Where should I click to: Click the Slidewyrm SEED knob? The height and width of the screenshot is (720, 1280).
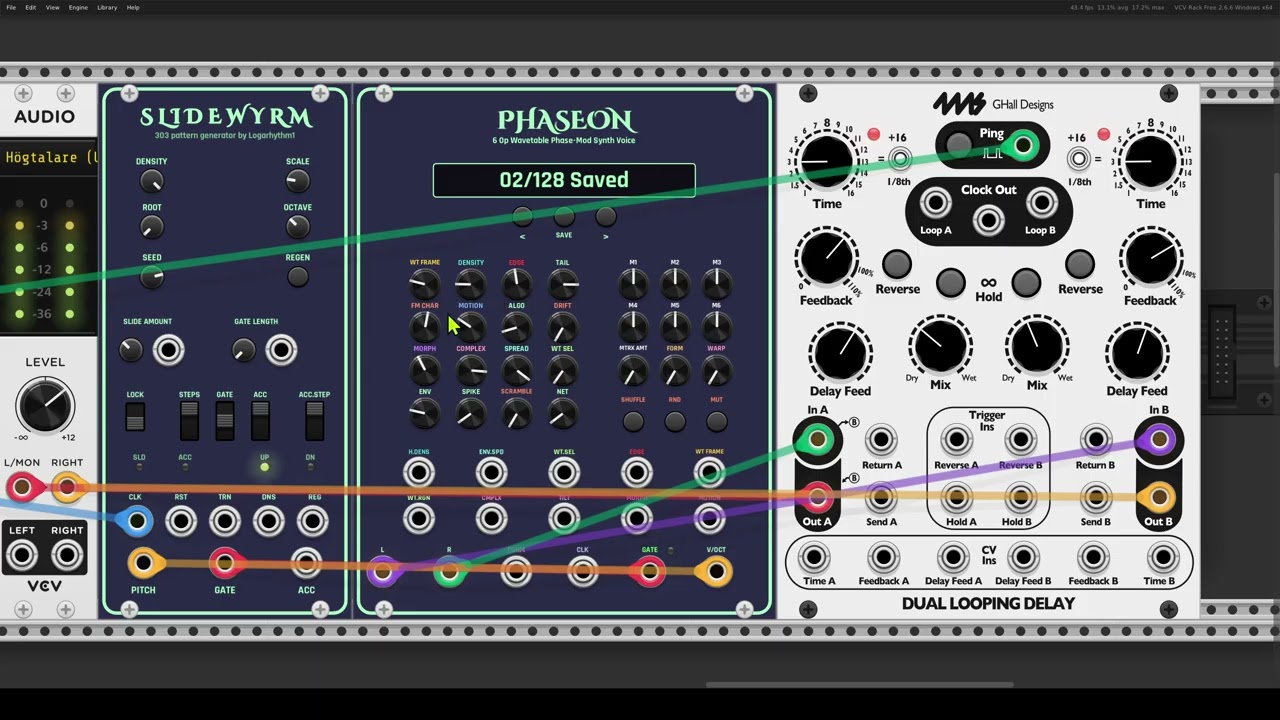(x=151, y=277)
